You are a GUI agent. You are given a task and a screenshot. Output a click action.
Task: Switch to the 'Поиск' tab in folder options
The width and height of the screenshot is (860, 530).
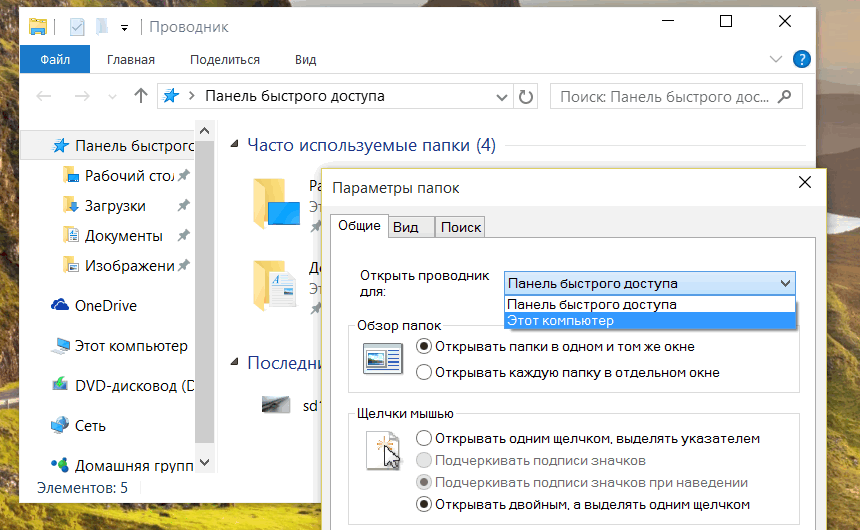point(461,227)
